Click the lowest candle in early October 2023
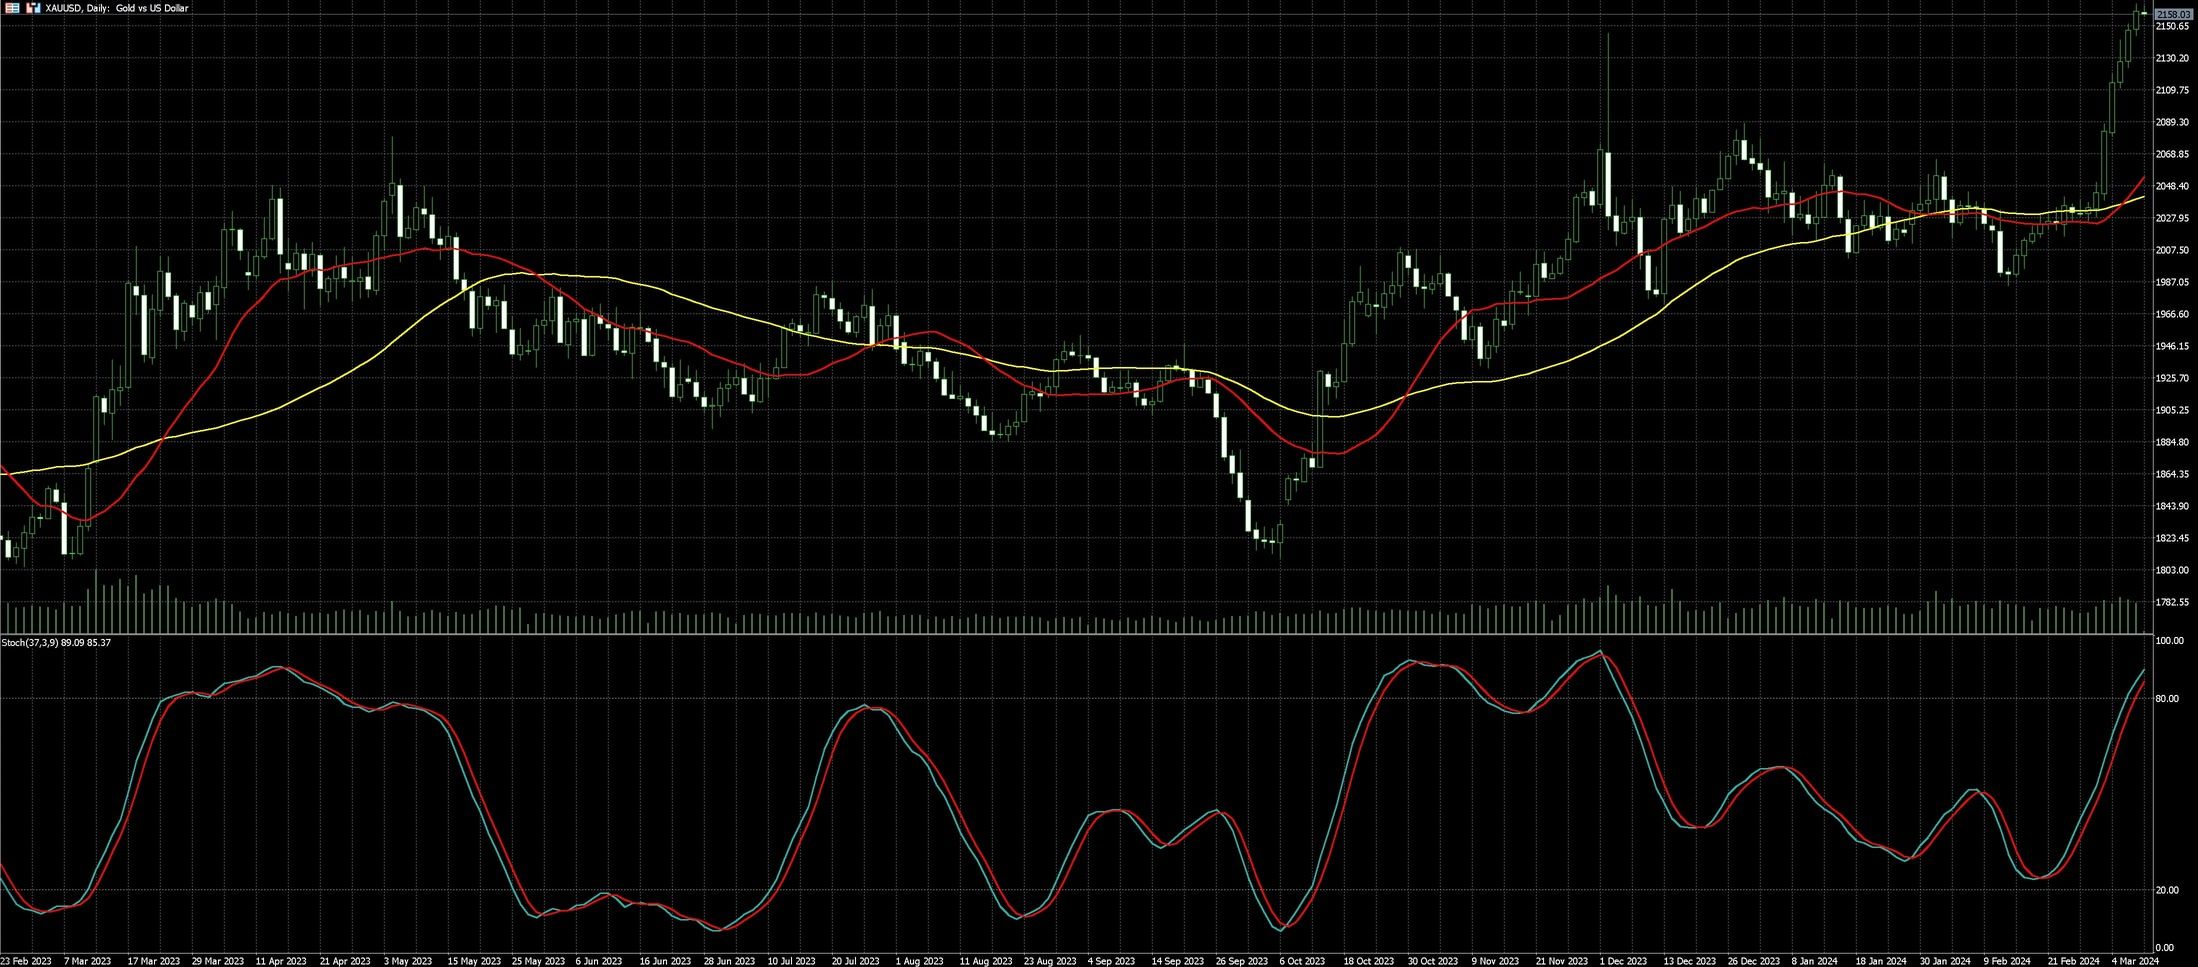The width and height of the screenshot is (2198, 967). coord(1279,535)
